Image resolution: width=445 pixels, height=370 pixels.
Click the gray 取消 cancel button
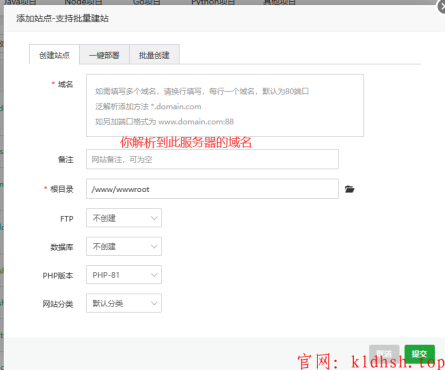(x=384, y=354)
